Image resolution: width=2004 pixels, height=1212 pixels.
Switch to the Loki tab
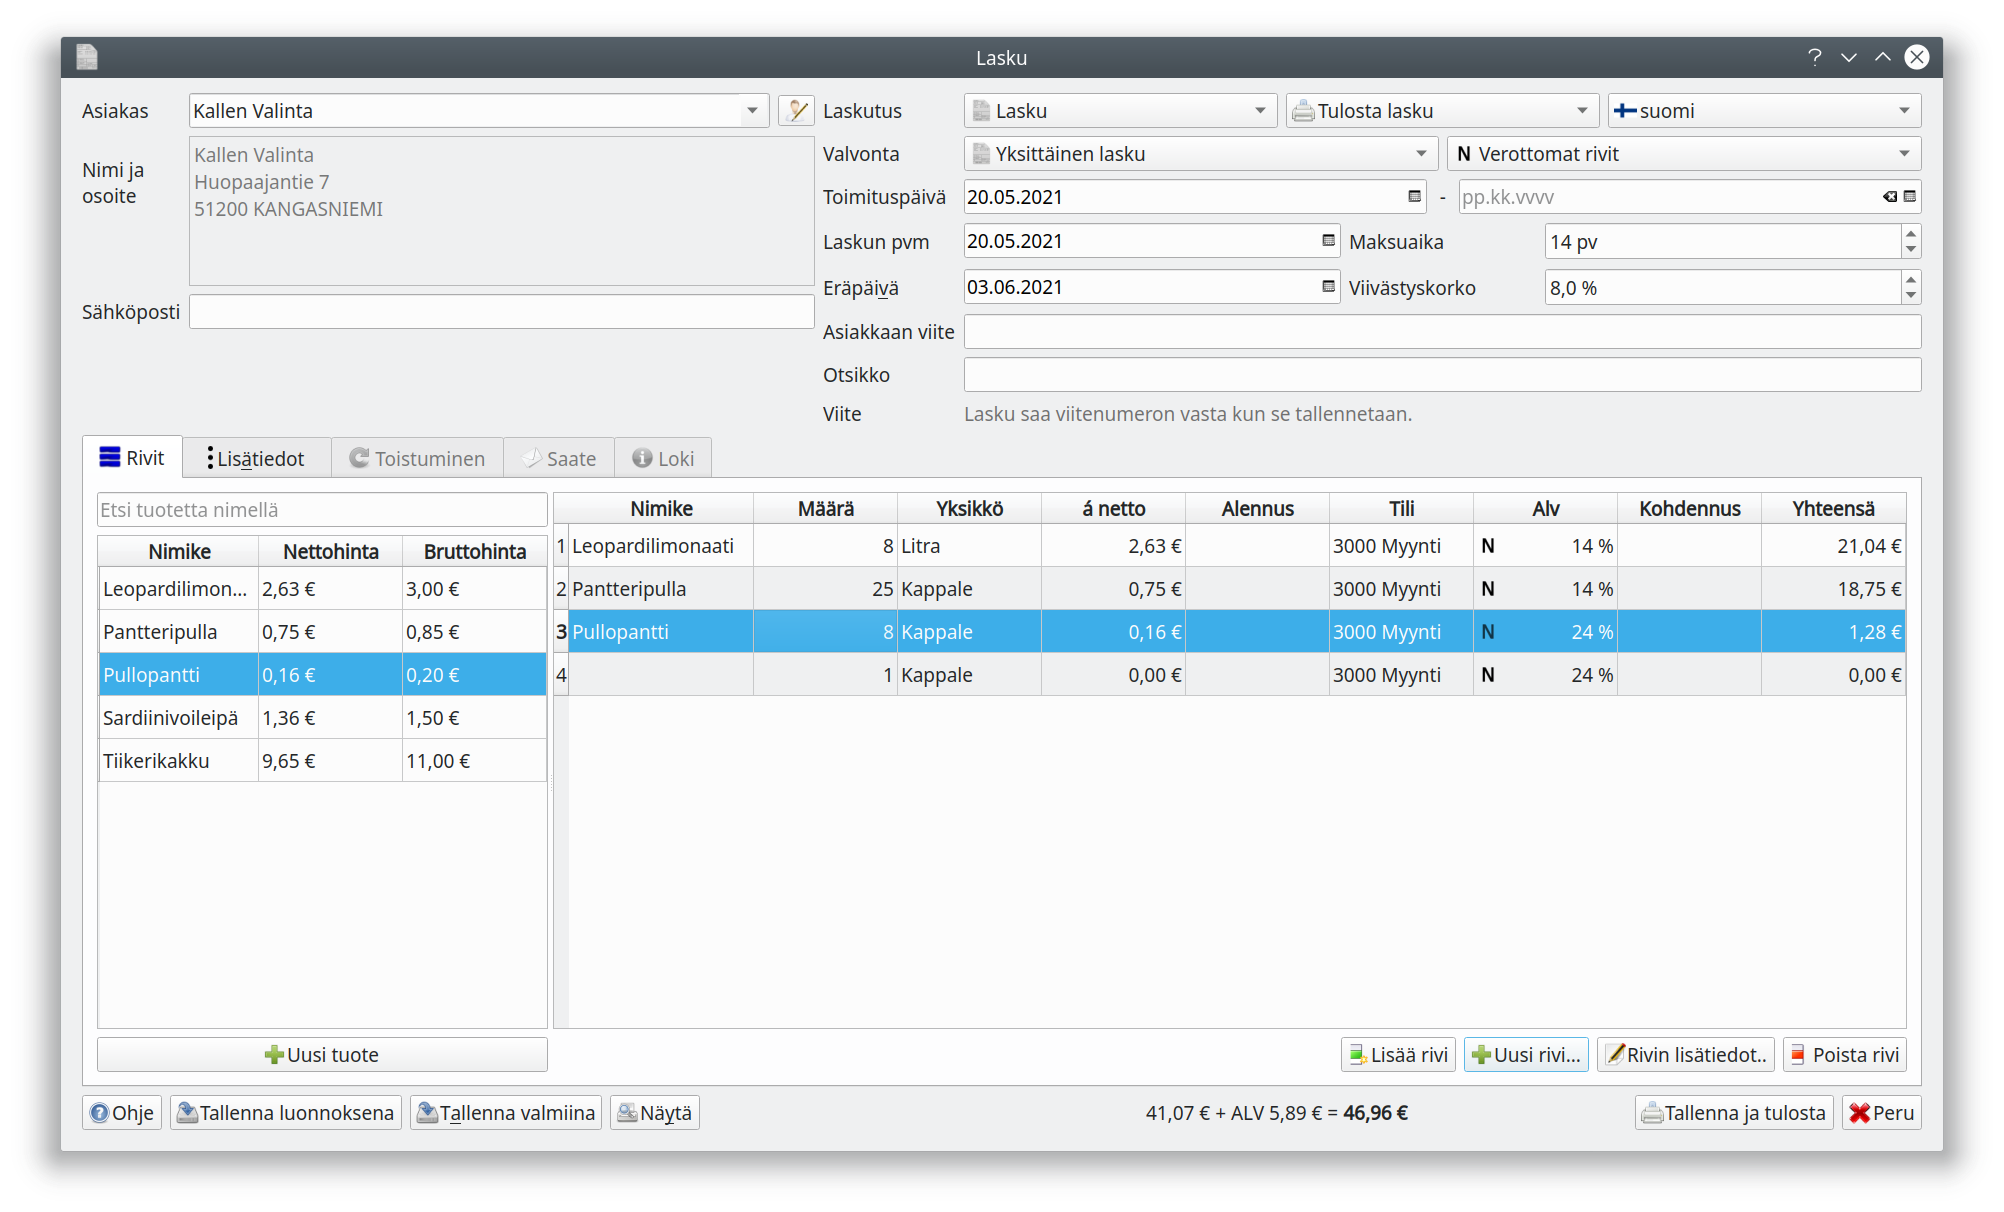coord(663,459)
